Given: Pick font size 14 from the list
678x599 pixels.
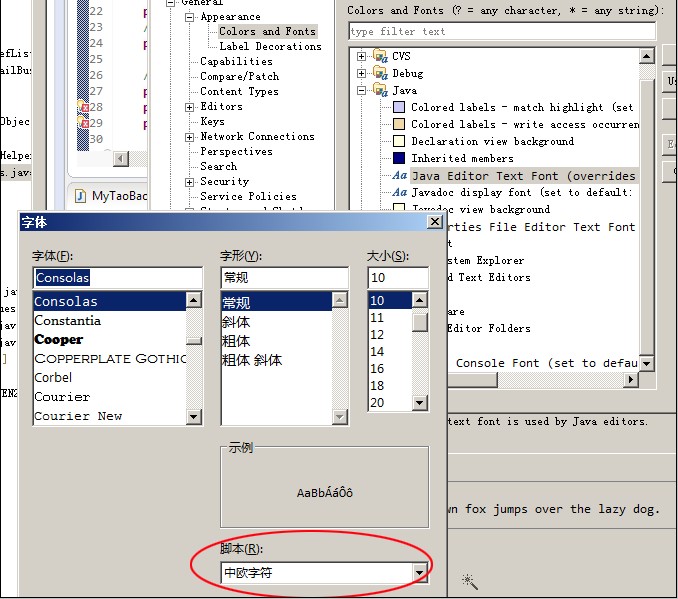Looking at the screenshot, I should (377, 352).
